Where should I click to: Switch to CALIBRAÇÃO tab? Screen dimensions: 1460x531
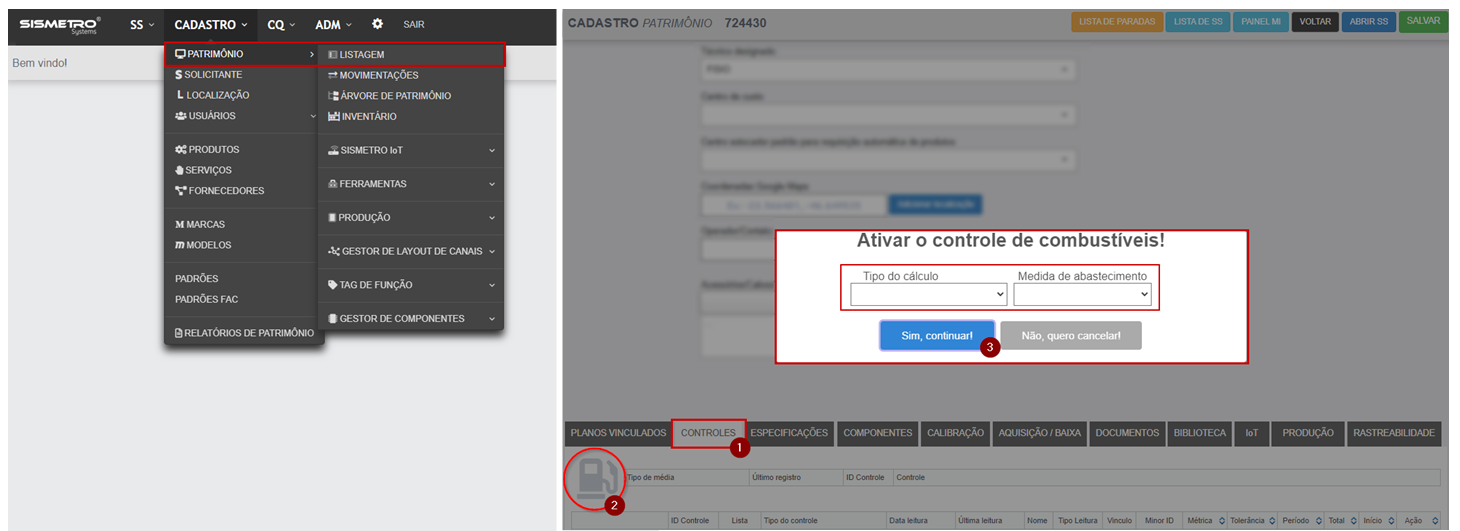(955, 433)
